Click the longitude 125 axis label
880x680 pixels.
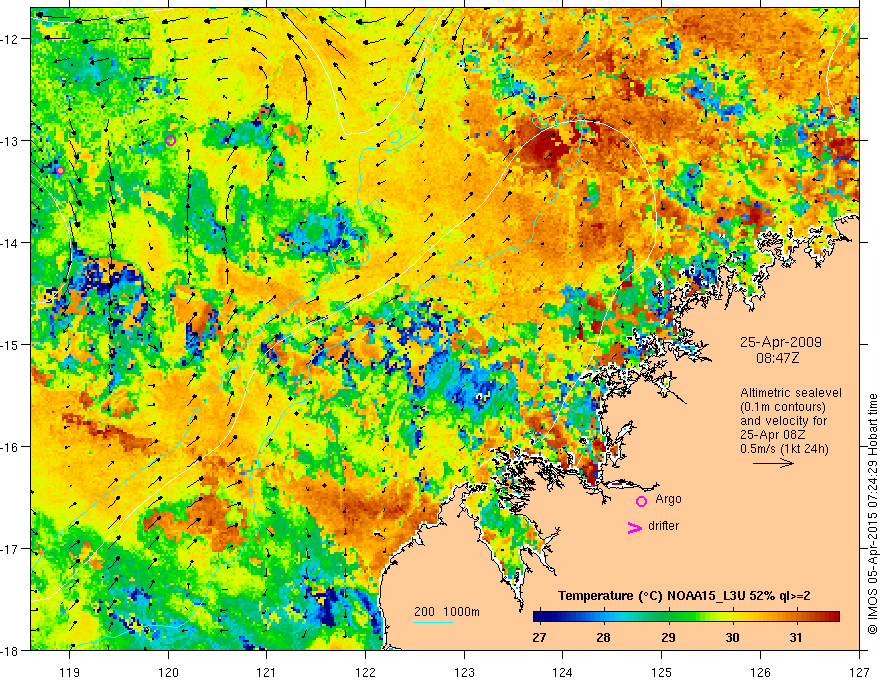tap(662, 672)
